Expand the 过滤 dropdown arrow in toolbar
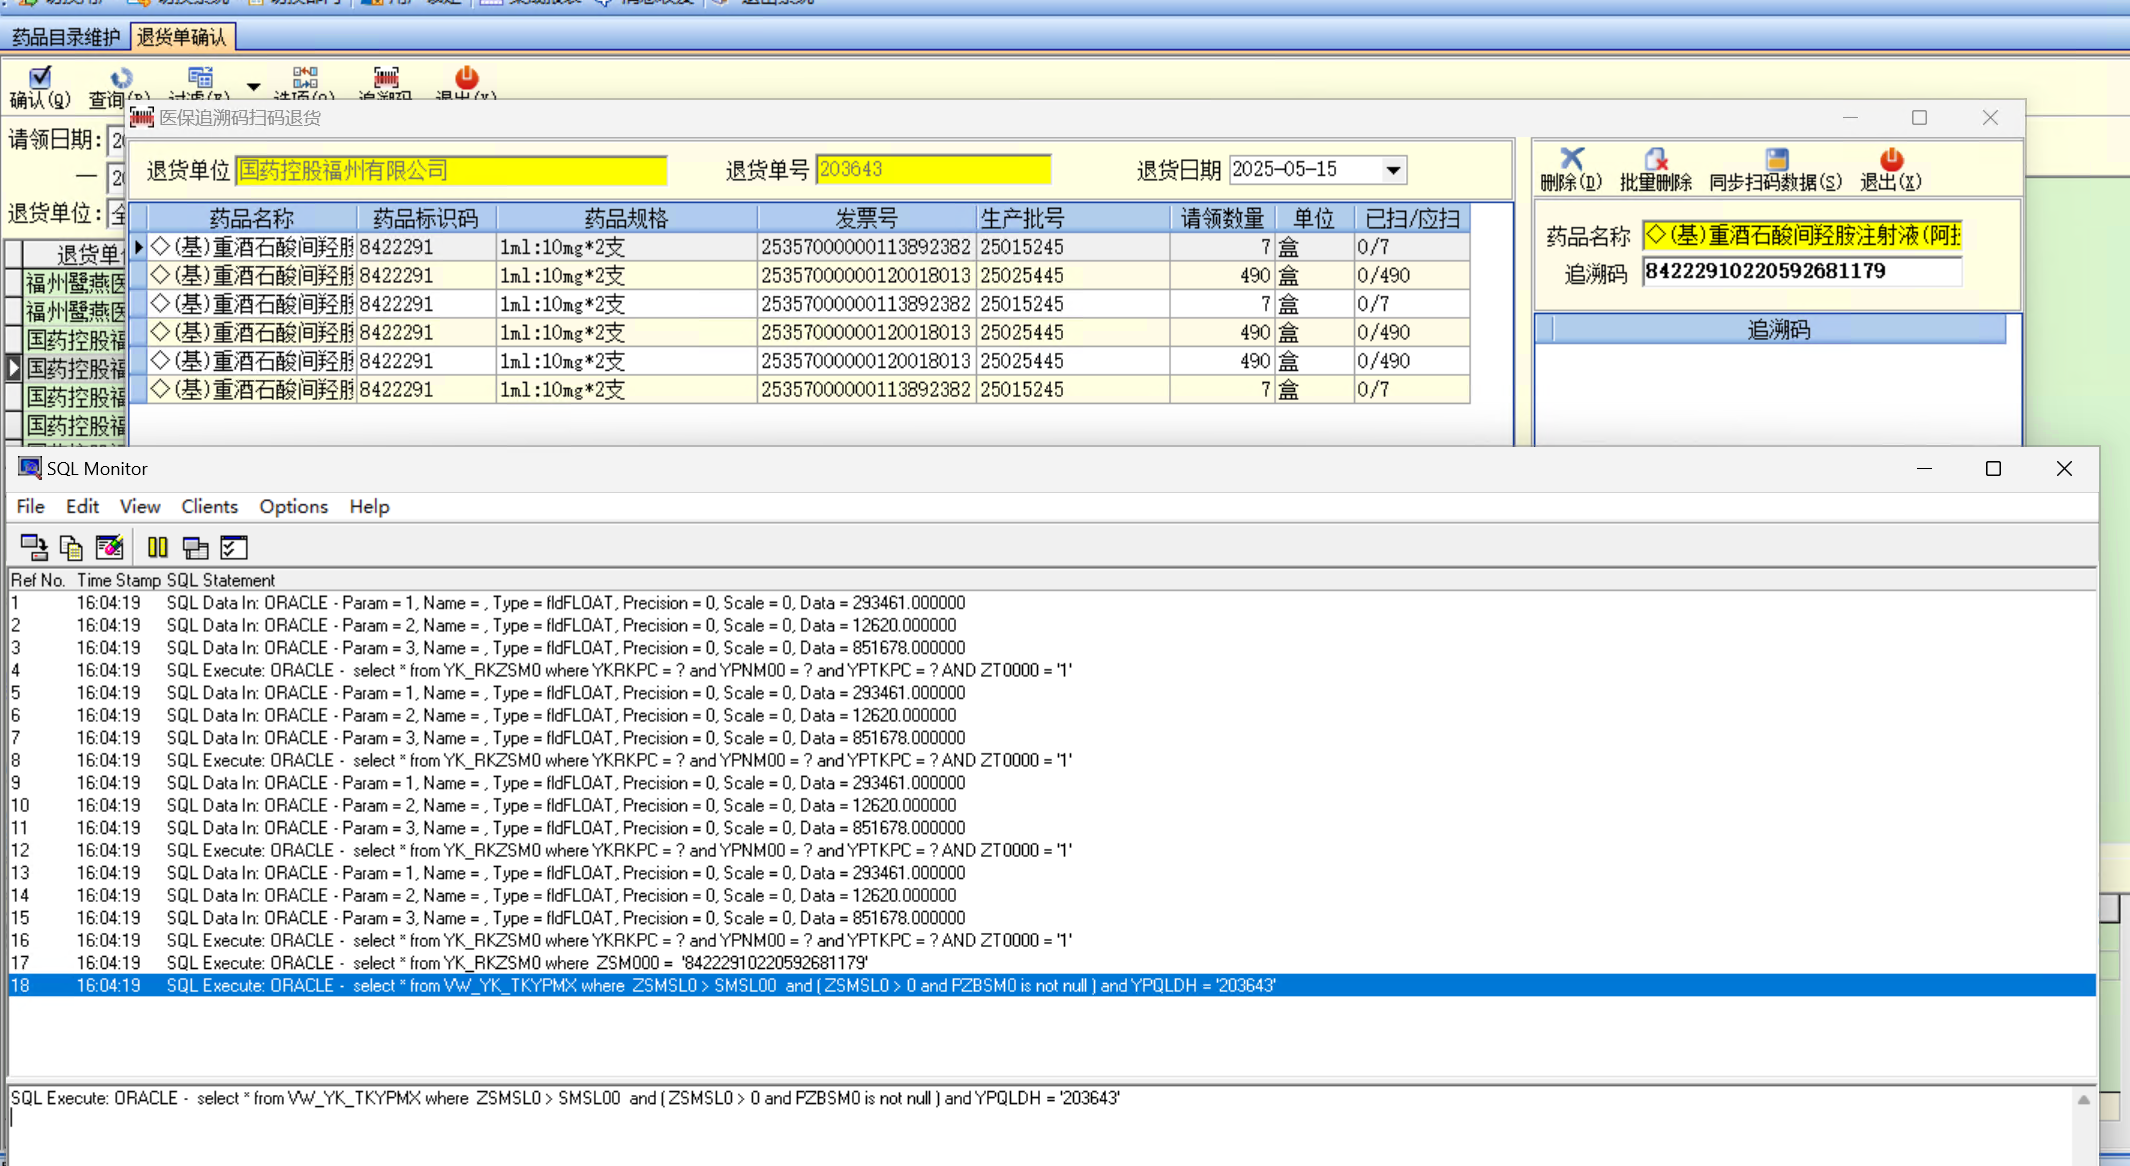This screenshot has width=2130, height=1166. (254, 87)
